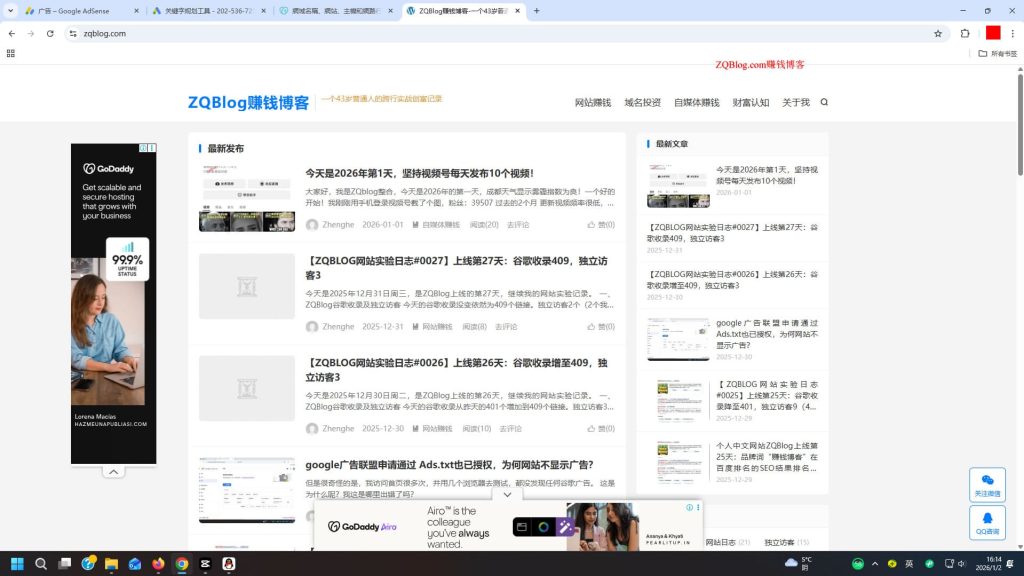1024x576 pixels.
Task: Switch to the Google AdSense tab
Action: click(x=82, y=10)
